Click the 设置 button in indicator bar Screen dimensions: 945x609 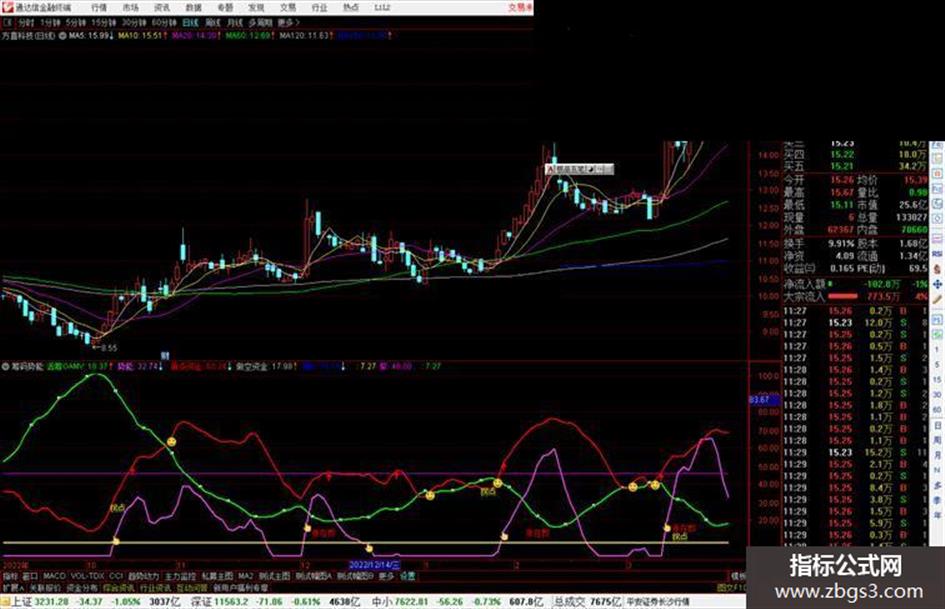[x=407, y=576]
